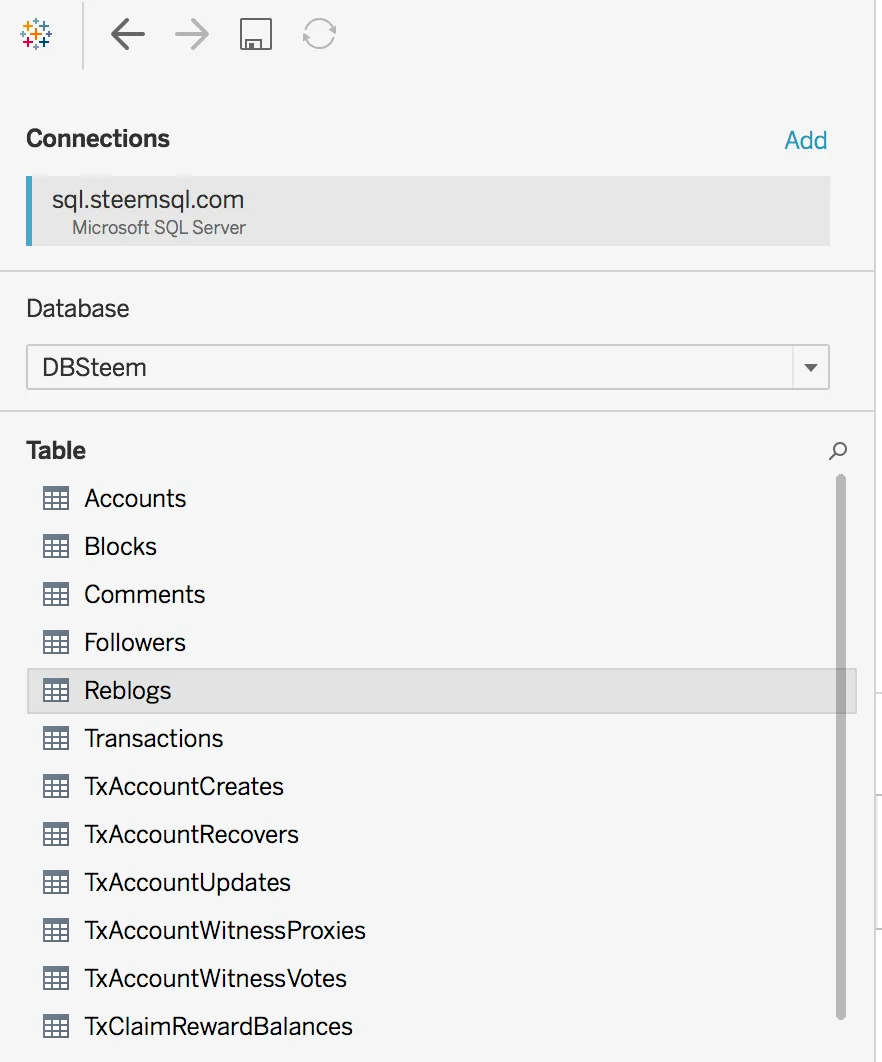
Task: Go forward with the right arrow
Action: (192, 34)
